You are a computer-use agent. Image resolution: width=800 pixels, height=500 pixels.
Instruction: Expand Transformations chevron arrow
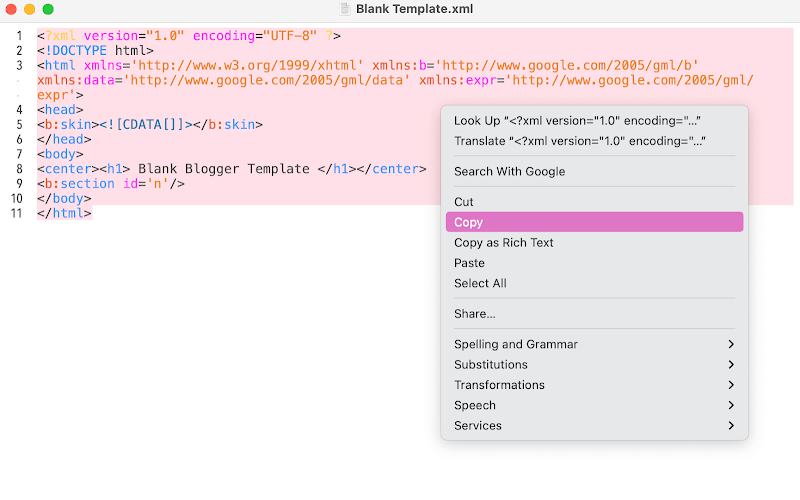pyautogui.click(x=731, y=385)
